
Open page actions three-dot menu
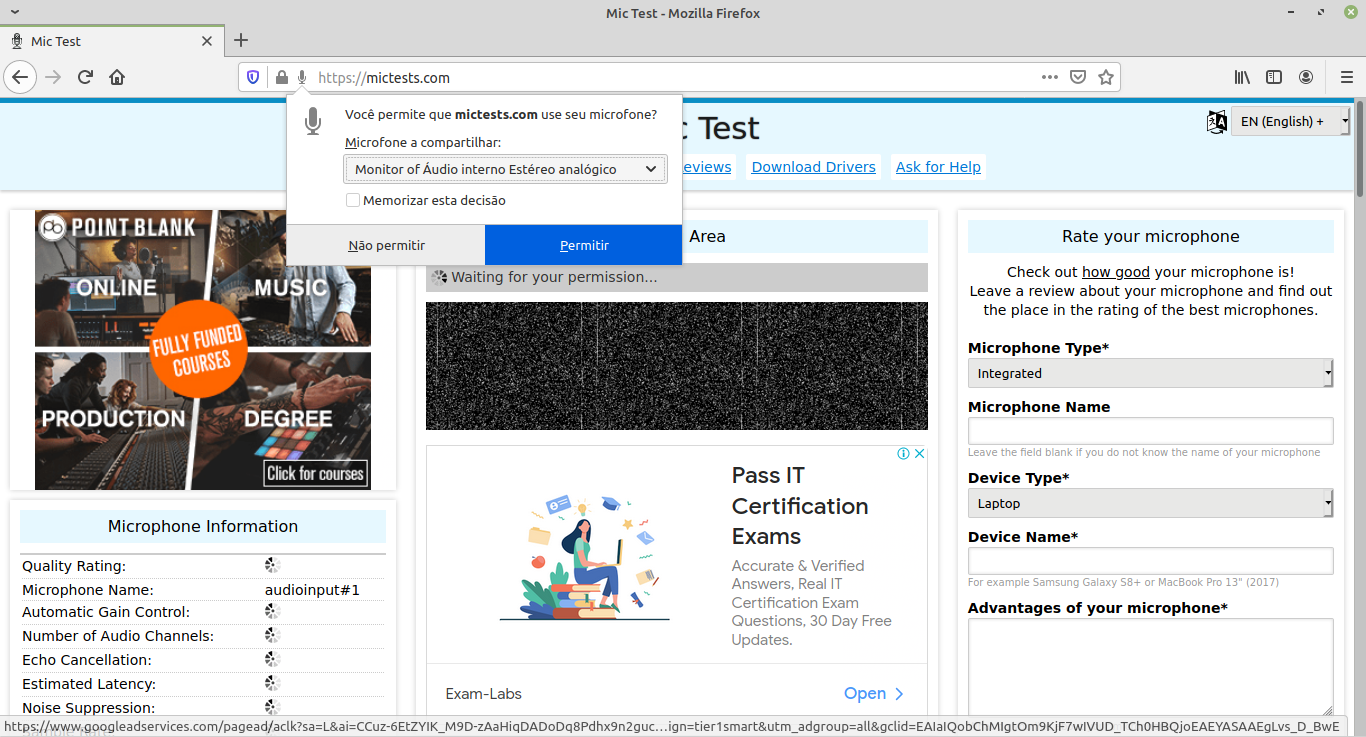[1049, 77]
